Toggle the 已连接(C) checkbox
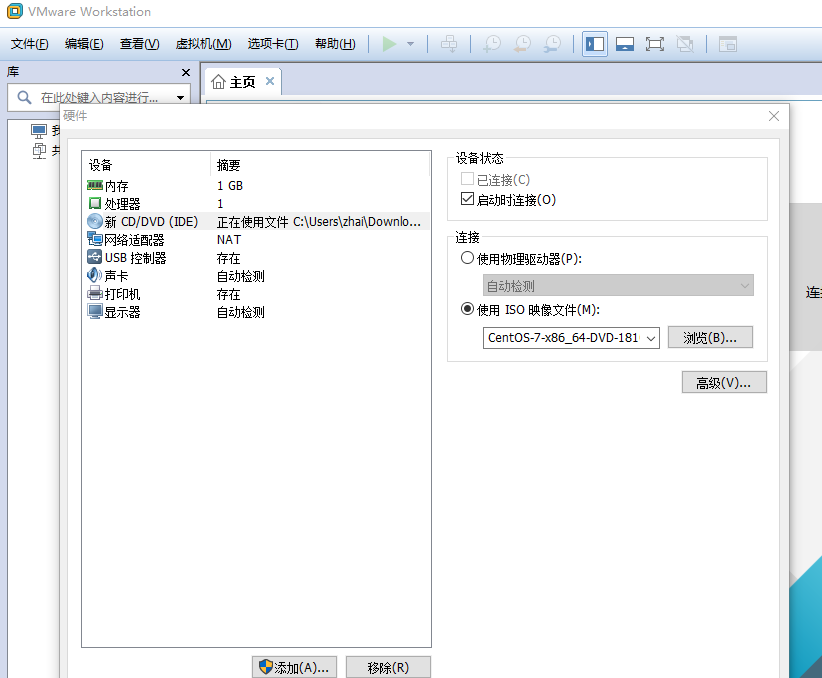 coord(467,179)
